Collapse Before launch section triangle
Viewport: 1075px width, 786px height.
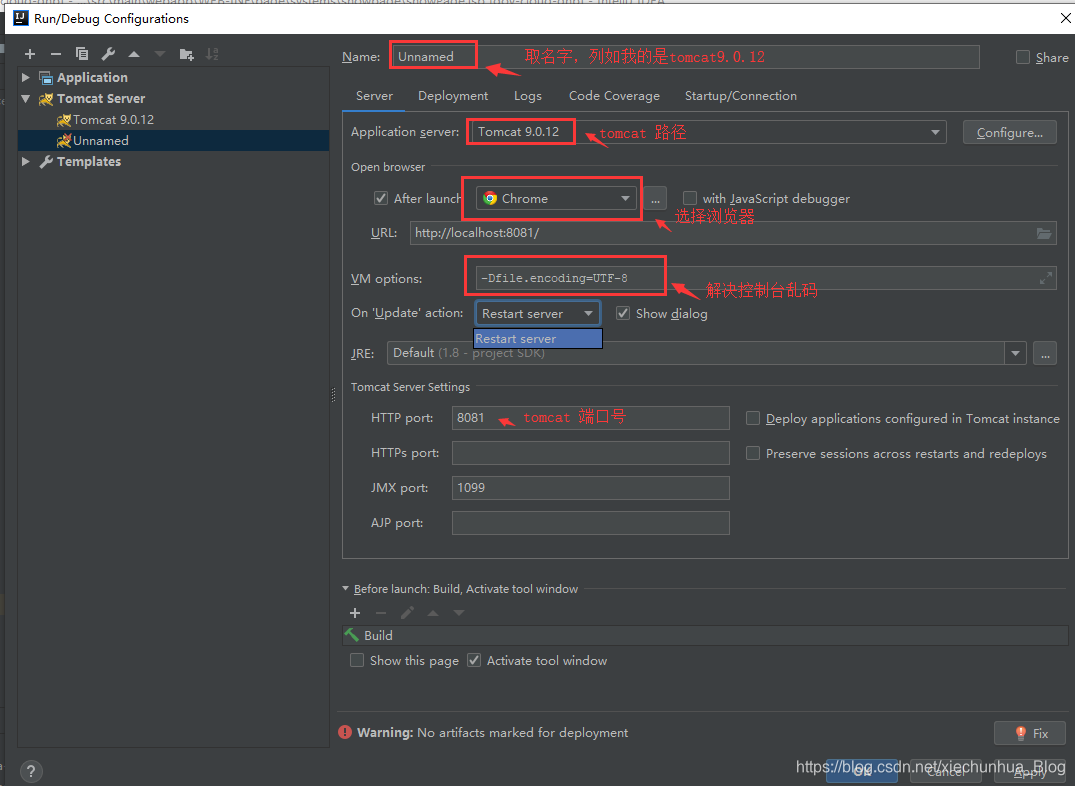(x=346, y=589)
